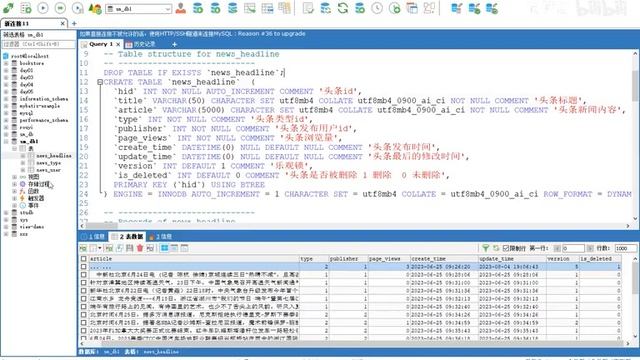Click the schema sync tool icon

[x=325, y=8]
